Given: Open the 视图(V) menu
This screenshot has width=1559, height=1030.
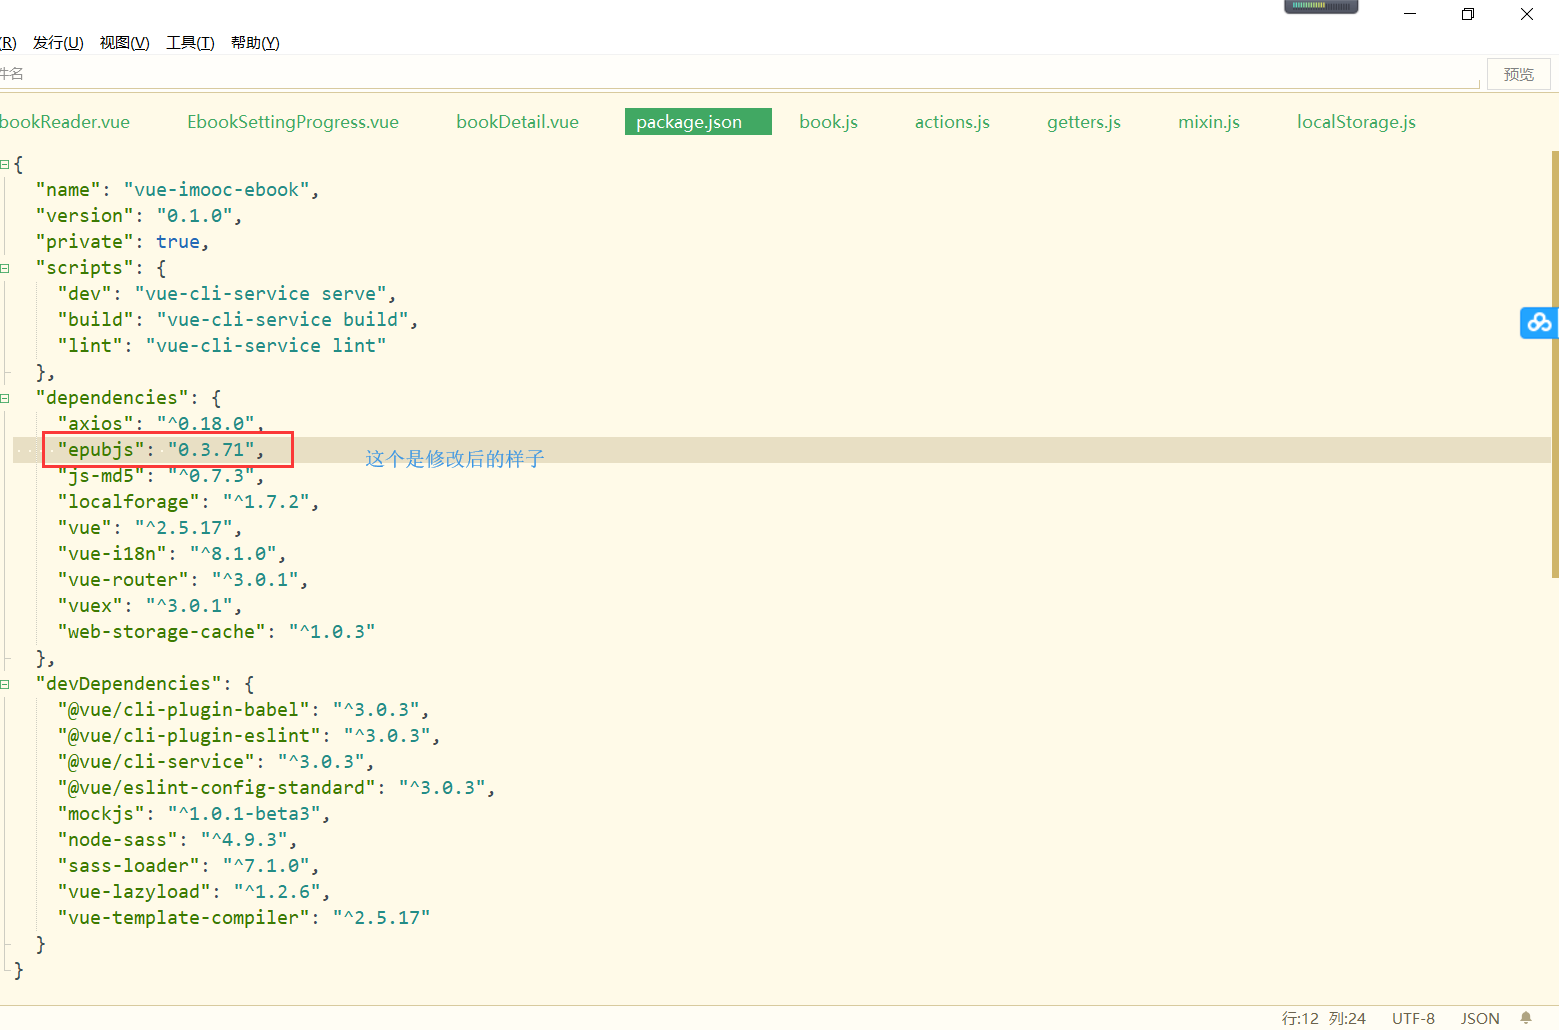Looking at the screenshot, I should pos(124,43).
